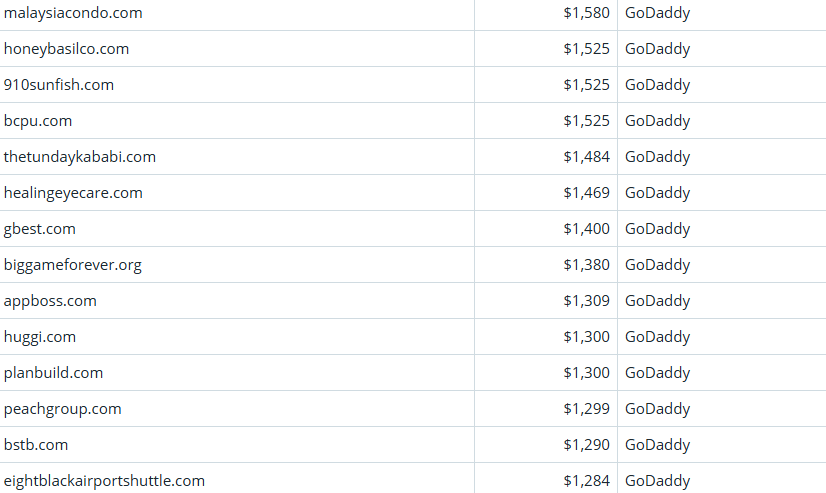
Task: Click GoDaddy venue beside malaysiacondo.com
Action: click(x=658, y=13)
